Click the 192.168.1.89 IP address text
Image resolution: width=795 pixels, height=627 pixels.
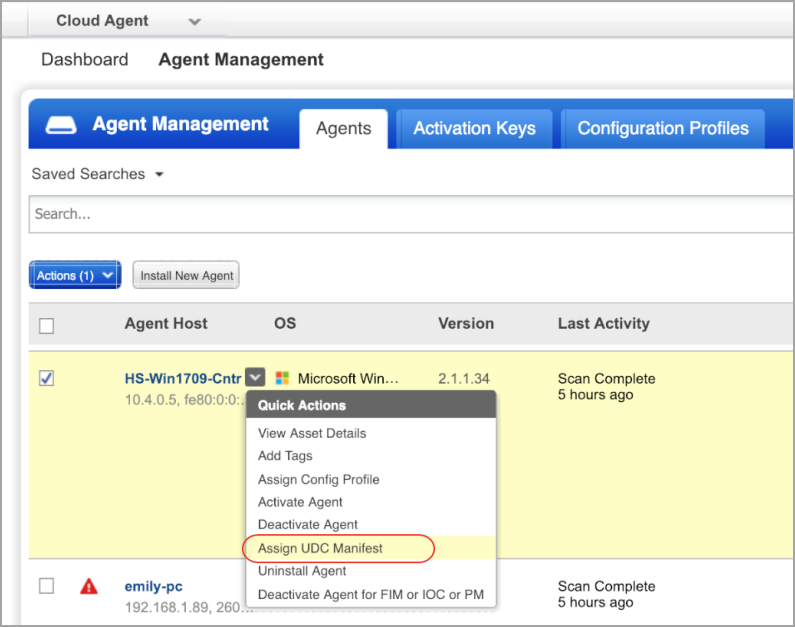(167, 607)
